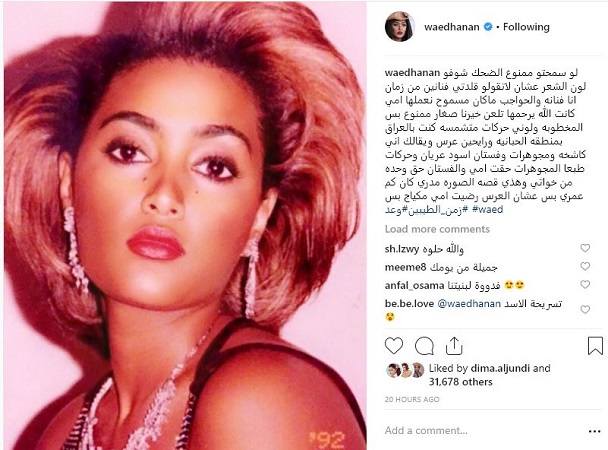Toggle the Following button
This screenshot has width=608, height=450.
pos(526,27)
